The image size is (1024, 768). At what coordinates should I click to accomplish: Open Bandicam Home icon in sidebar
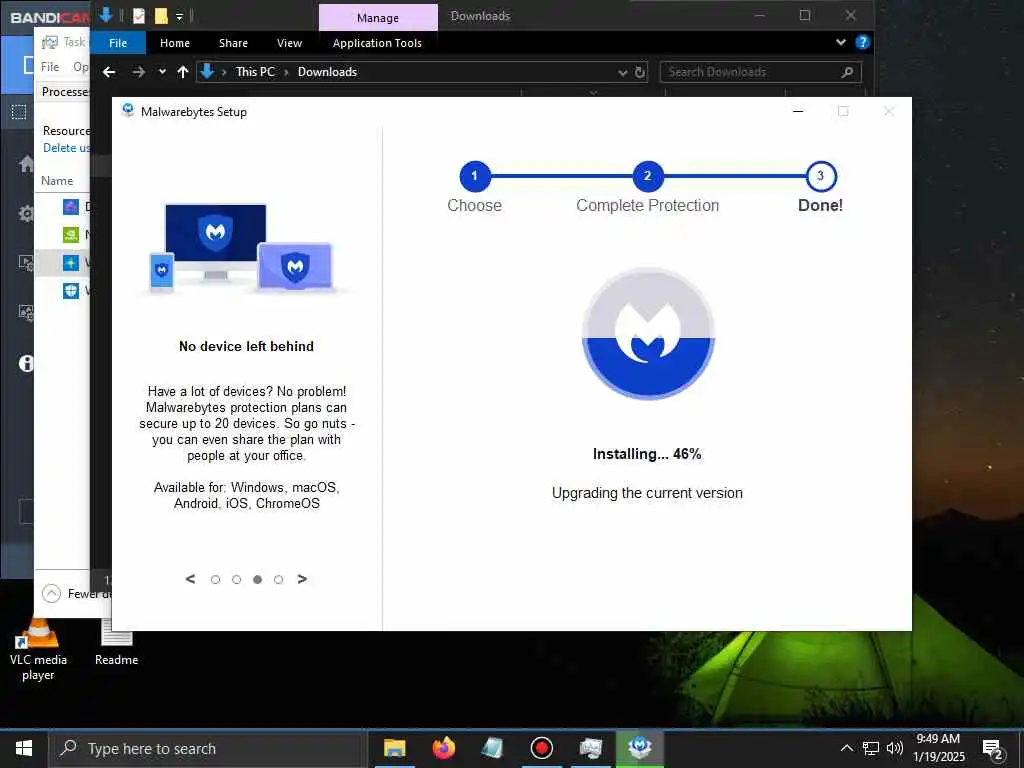click(x=26, y=163)
